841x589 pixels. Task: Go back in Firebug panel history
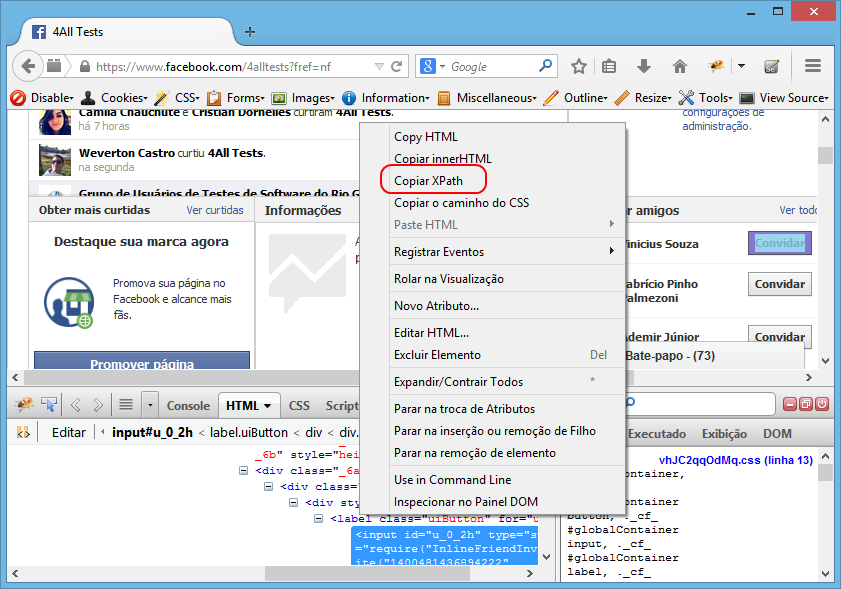coord(76,405)
